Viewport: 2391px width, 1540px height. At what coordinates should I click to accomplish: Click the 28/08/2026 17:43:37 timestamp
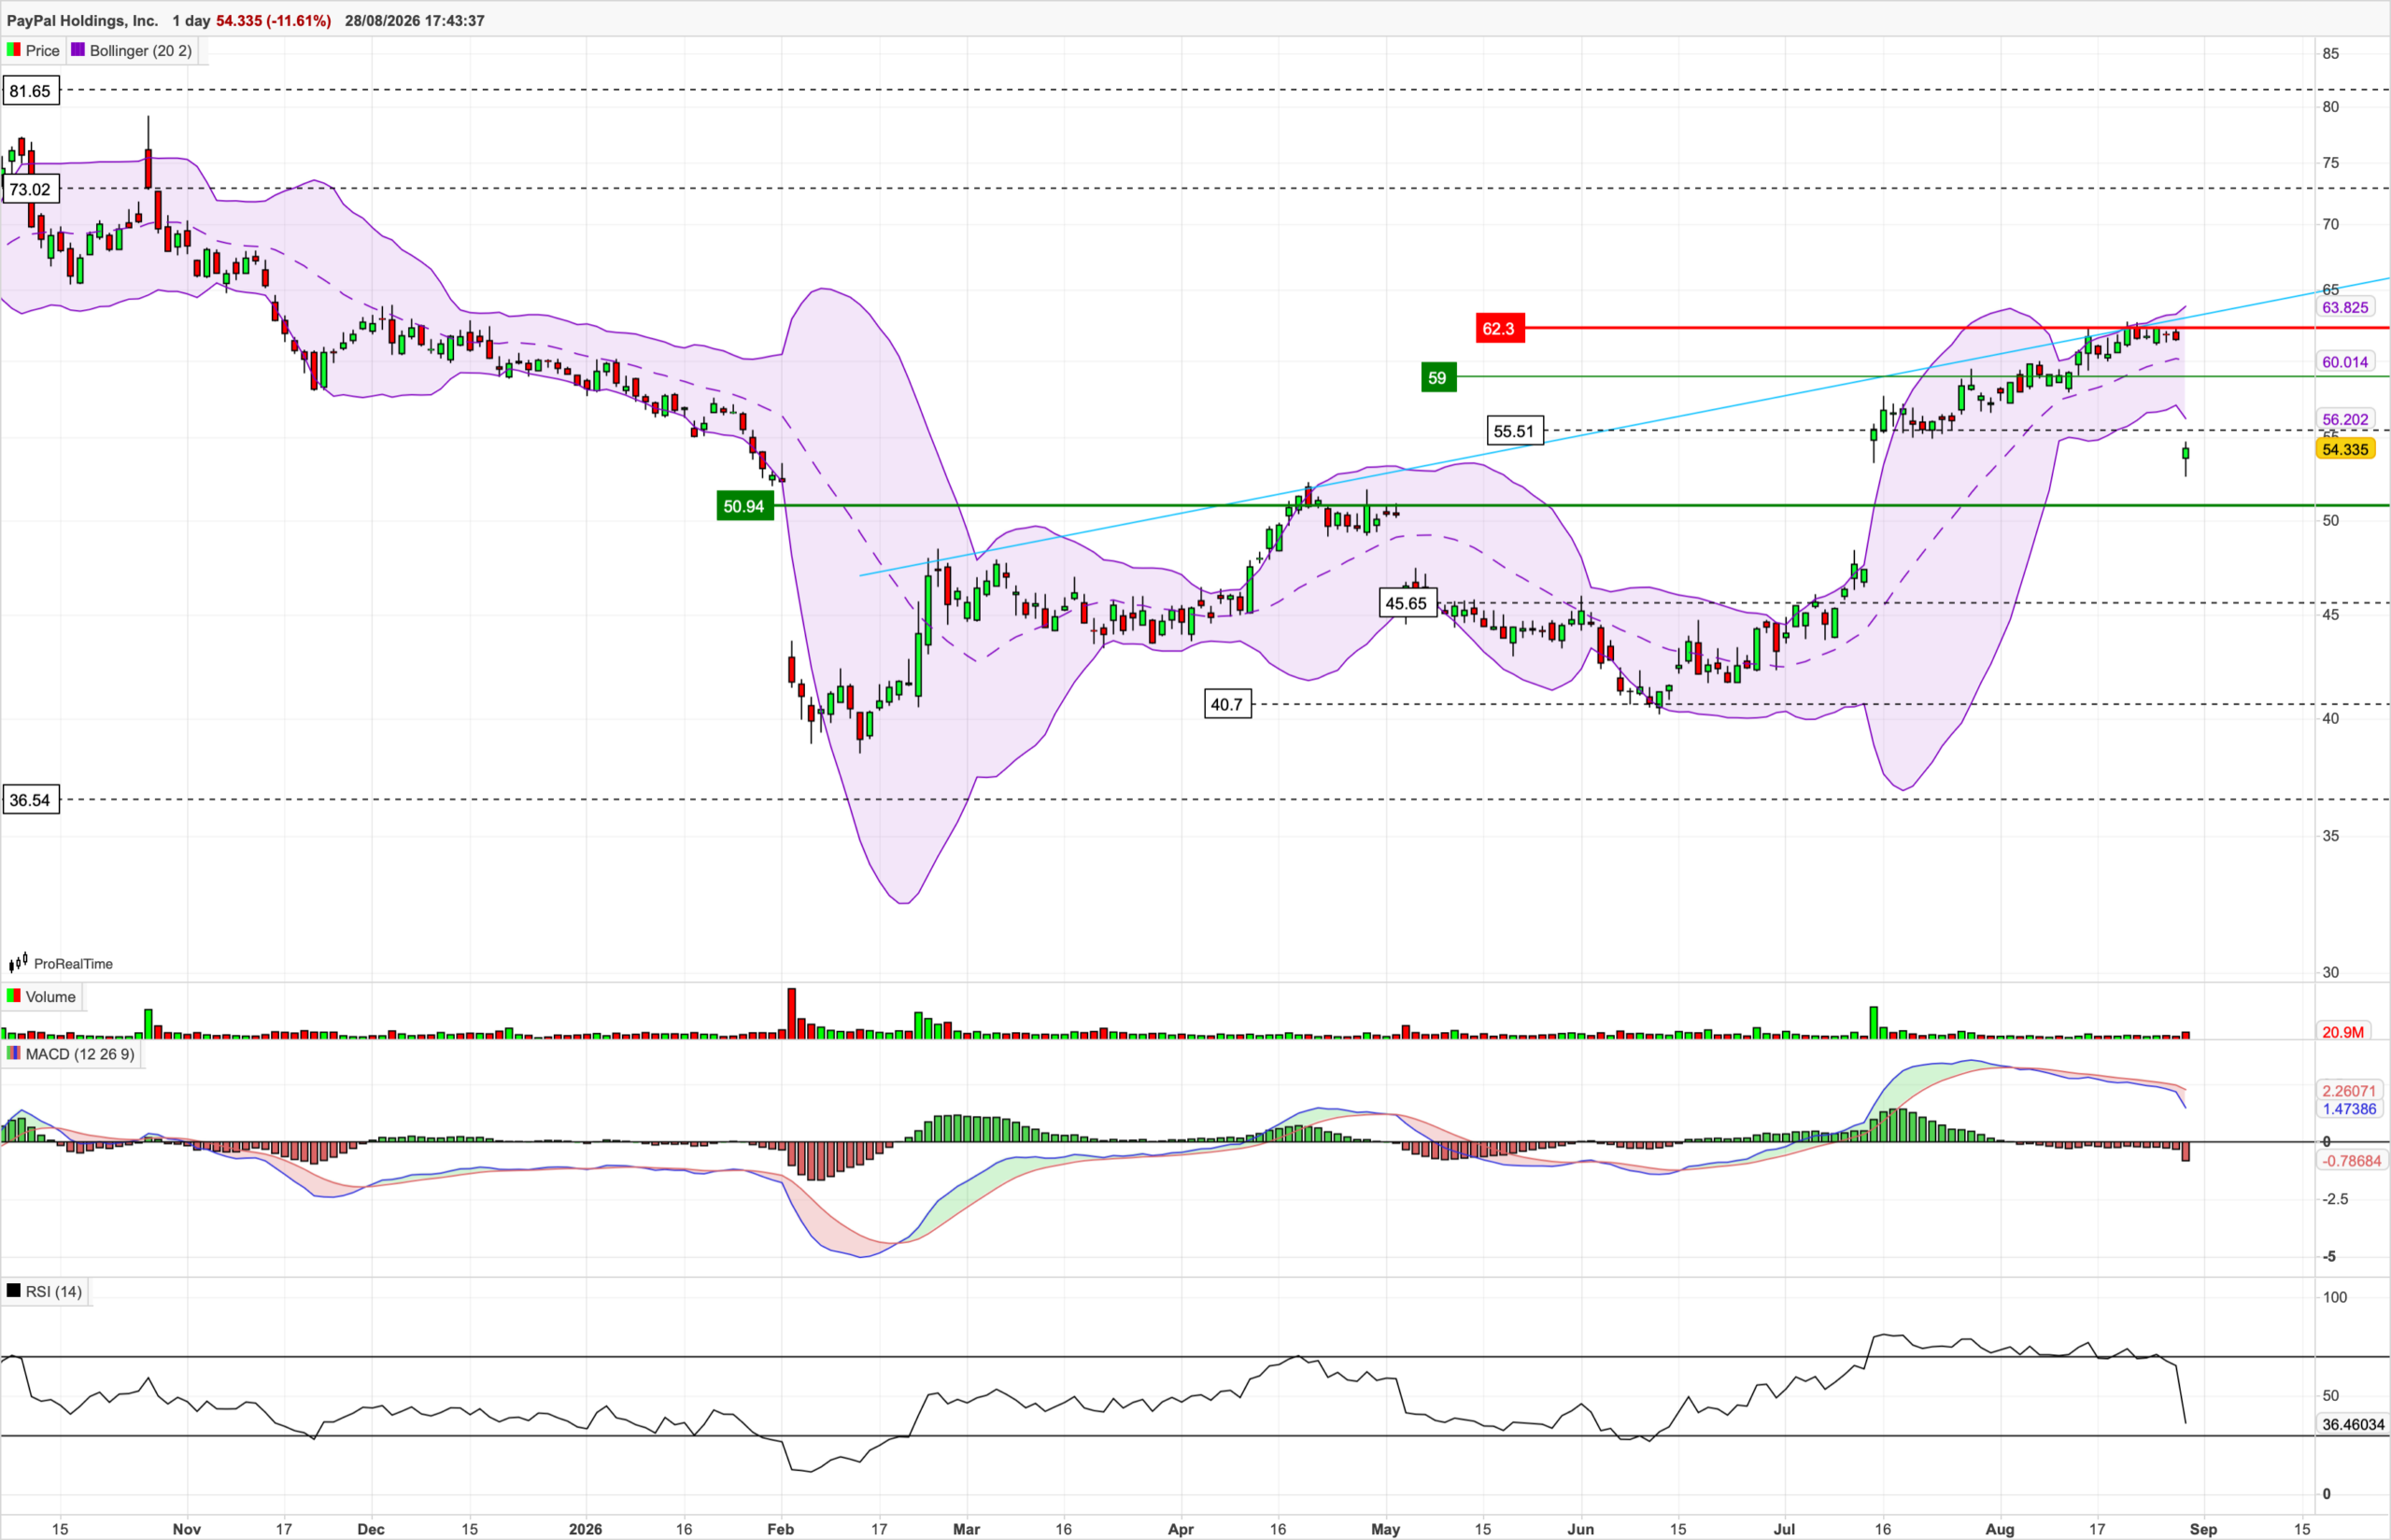tap(415, 20)
